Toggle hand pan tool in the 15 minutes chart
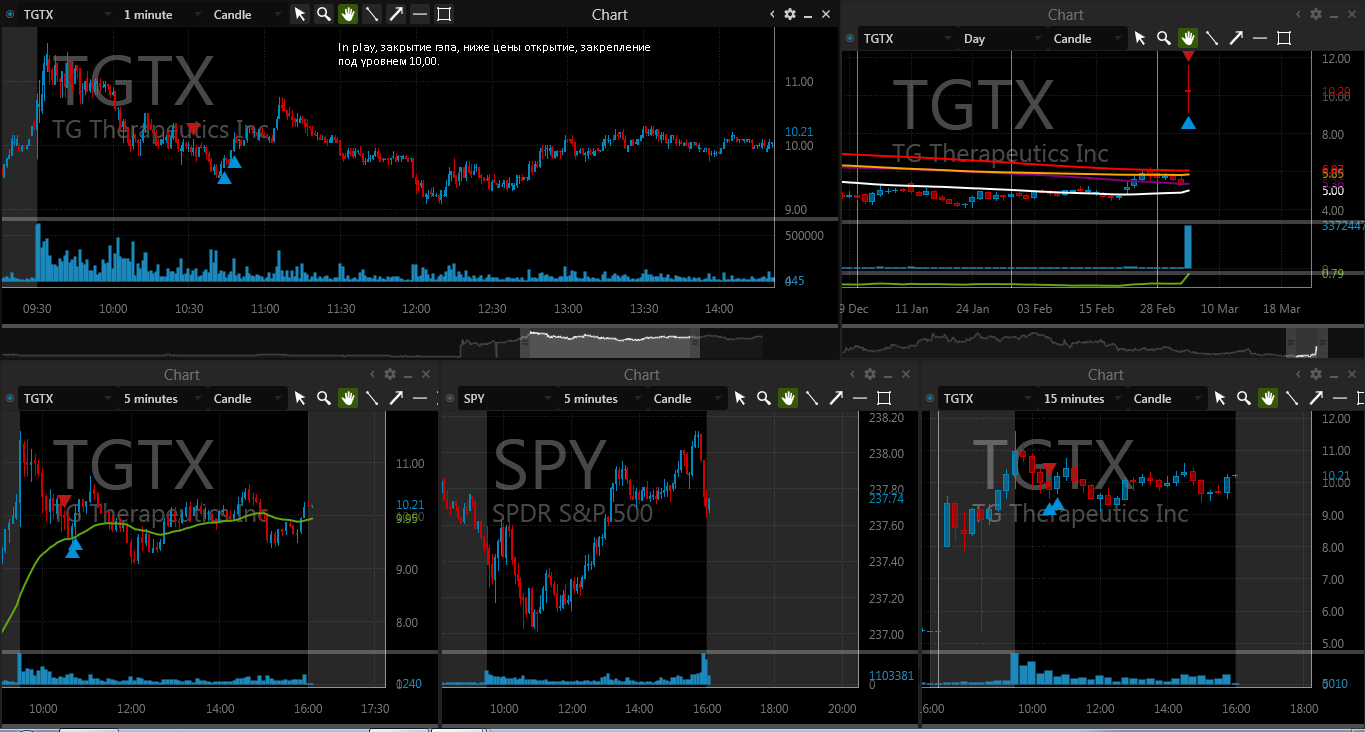This screenshot has height=732, width=1365. pos(1268,398)
